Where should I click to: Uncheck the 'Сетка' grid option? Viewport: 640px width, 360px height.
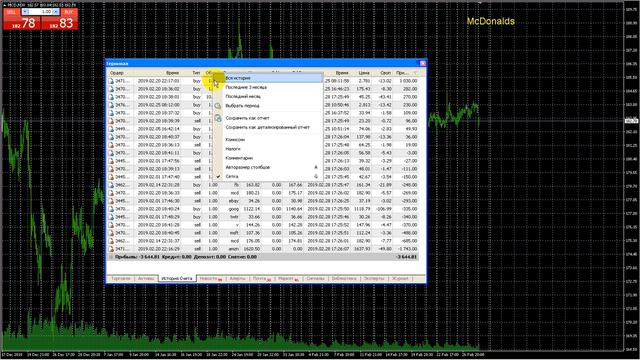[x=268, y=176]
